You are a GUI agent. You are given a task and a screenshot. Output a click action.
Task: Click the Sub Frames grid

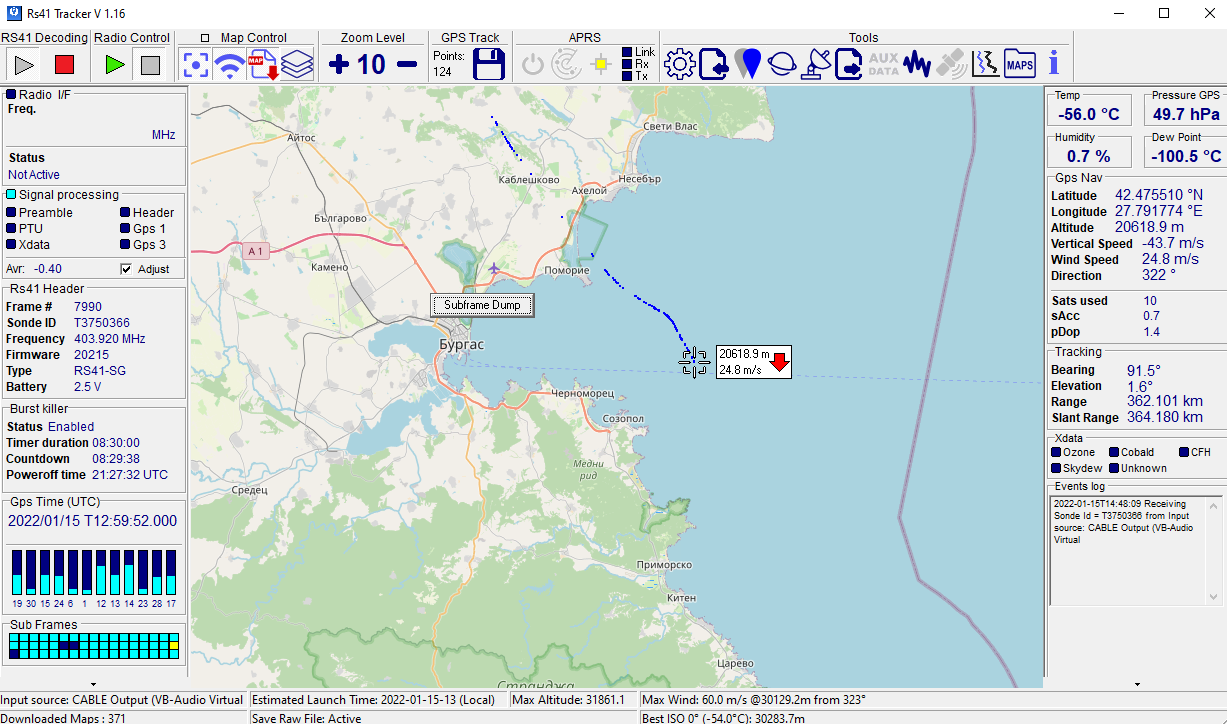(94, 646)
